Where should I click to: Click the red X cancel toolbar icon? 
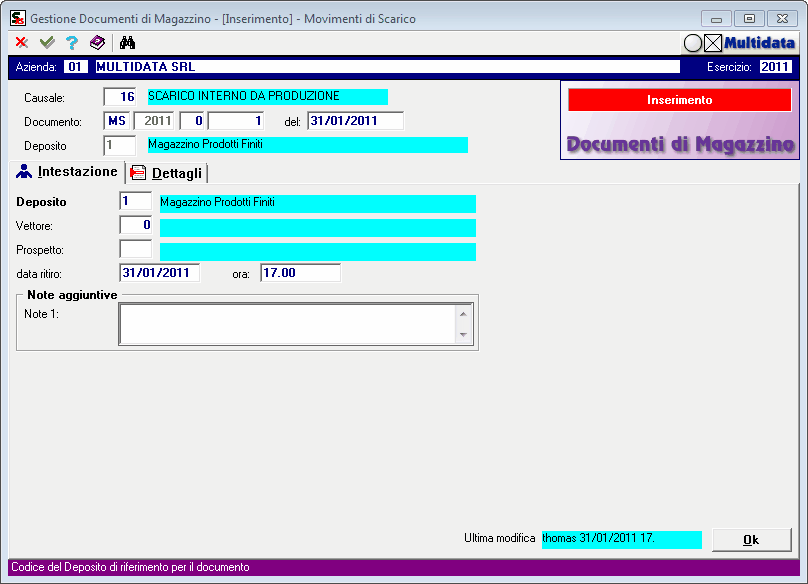coord(21,43)
